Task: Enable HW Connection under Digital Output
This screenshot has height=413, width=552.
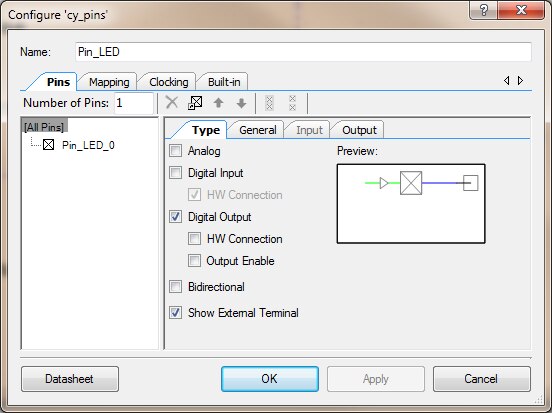Action: coord(194,239)
